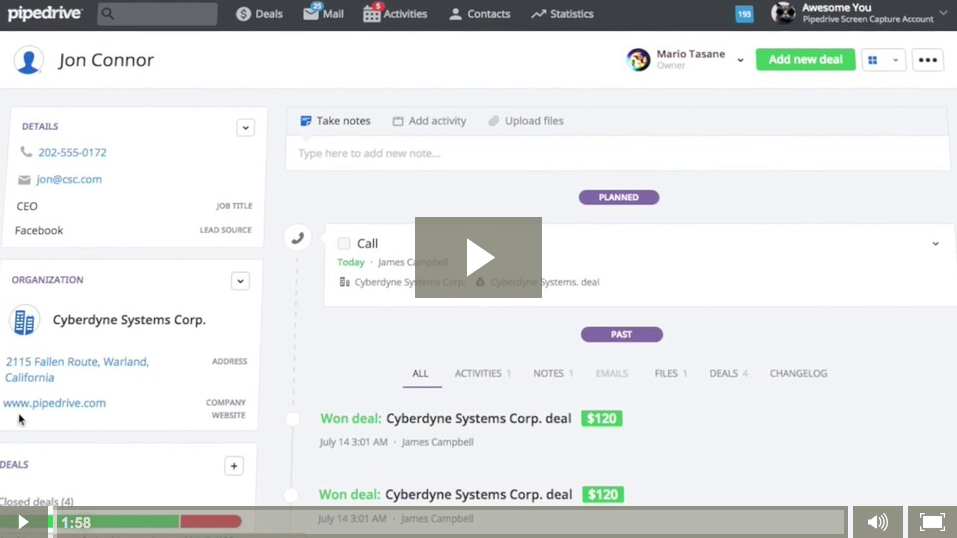Click Jon Connor's person avatar icon
The height and width of the screenshot is (538, 957).
click(x=28, y=60)
